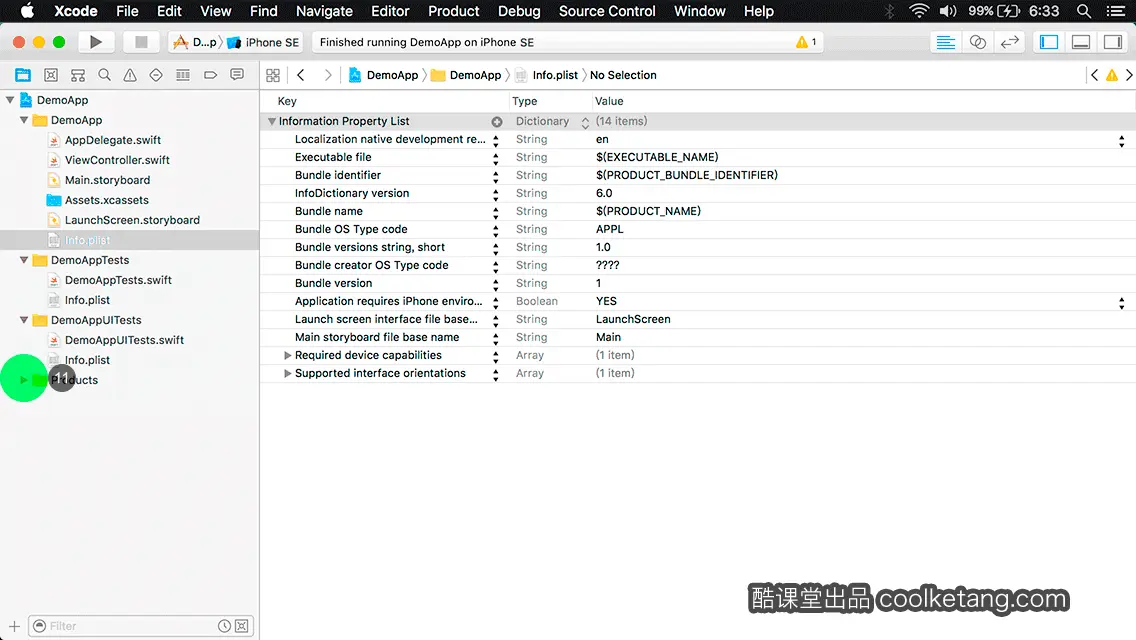Open the Navigate menu
This screenshot has height=640, width=1136.
(x=324, y=11)
